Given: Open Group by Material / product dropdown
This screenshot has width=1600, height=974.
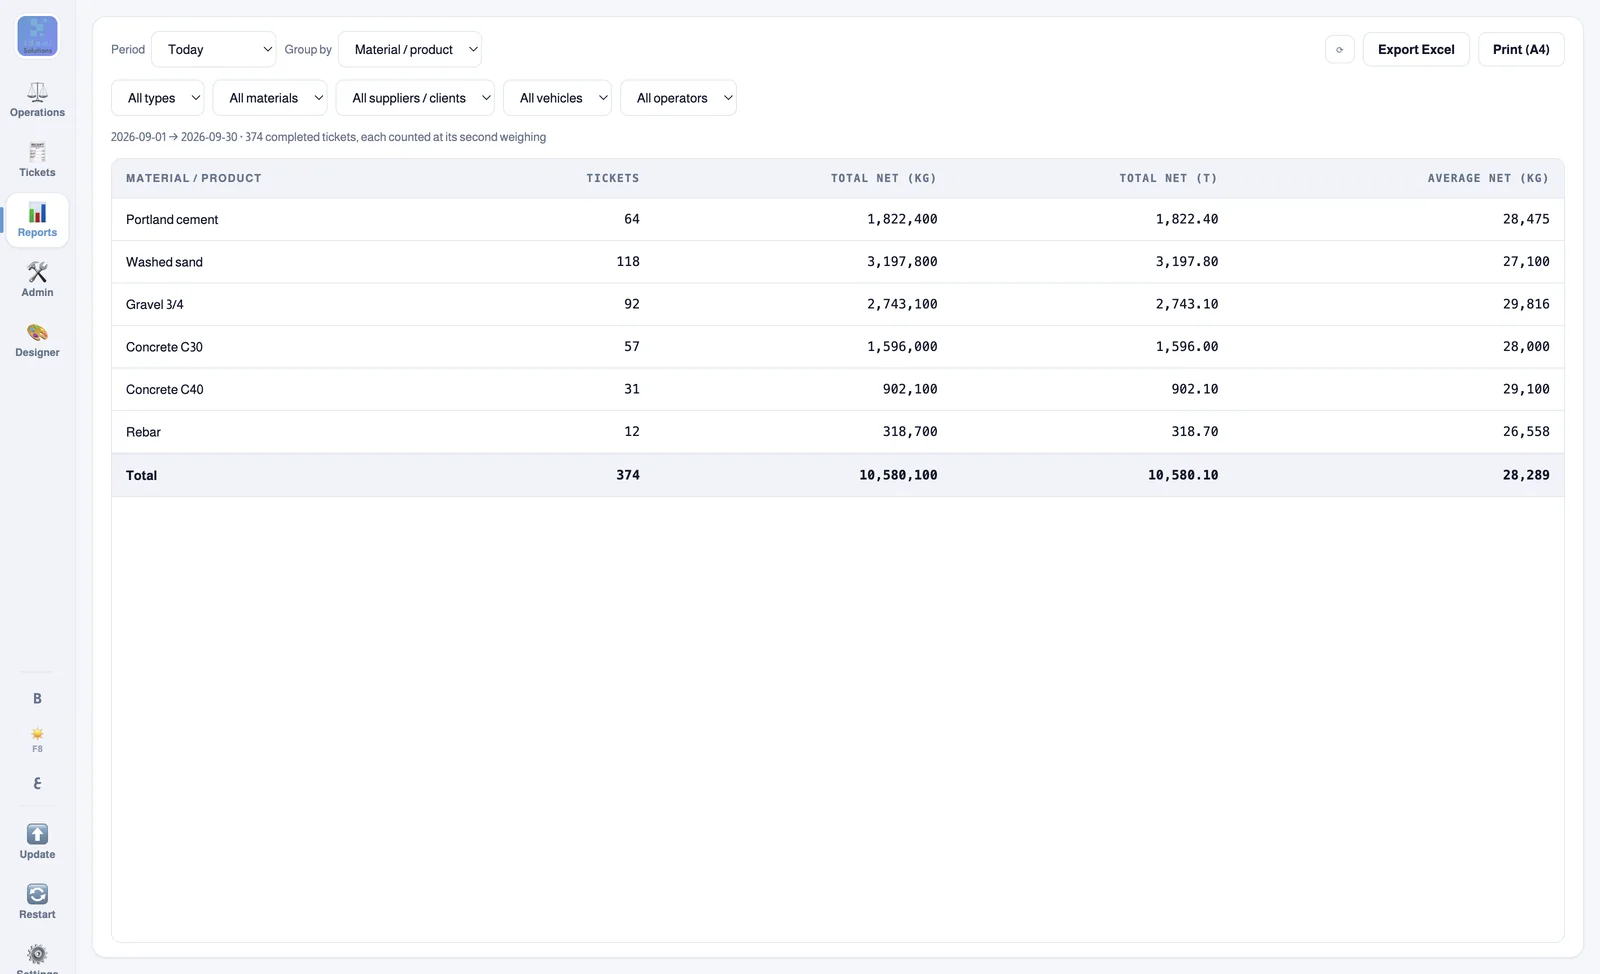Looking at the screenshot, I should click(x=410, y=49).
